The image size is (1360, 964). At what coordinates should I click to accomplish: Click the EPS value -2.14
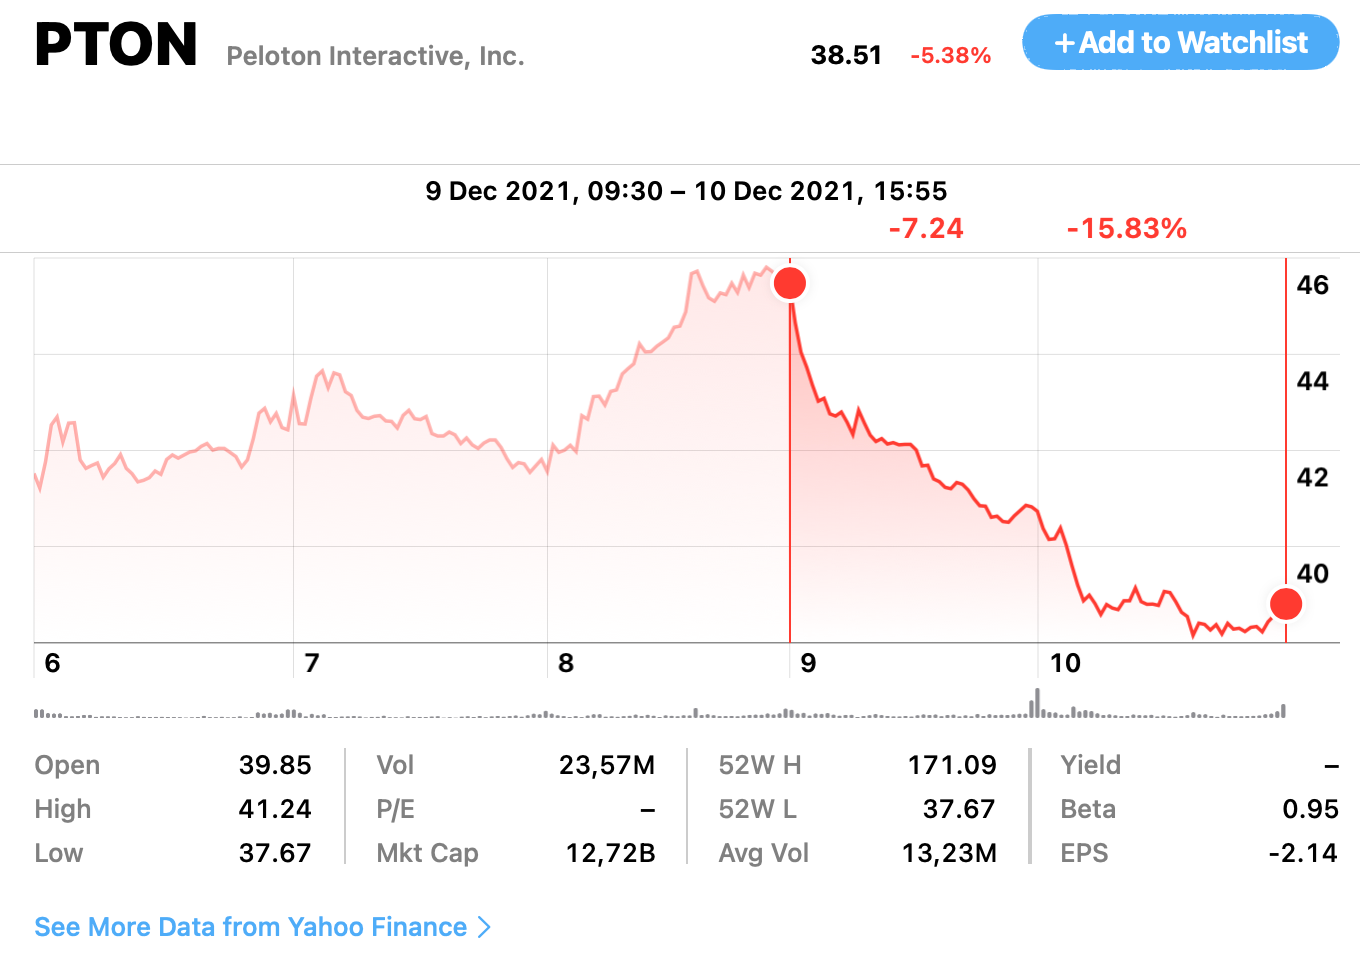point(1302,853)
